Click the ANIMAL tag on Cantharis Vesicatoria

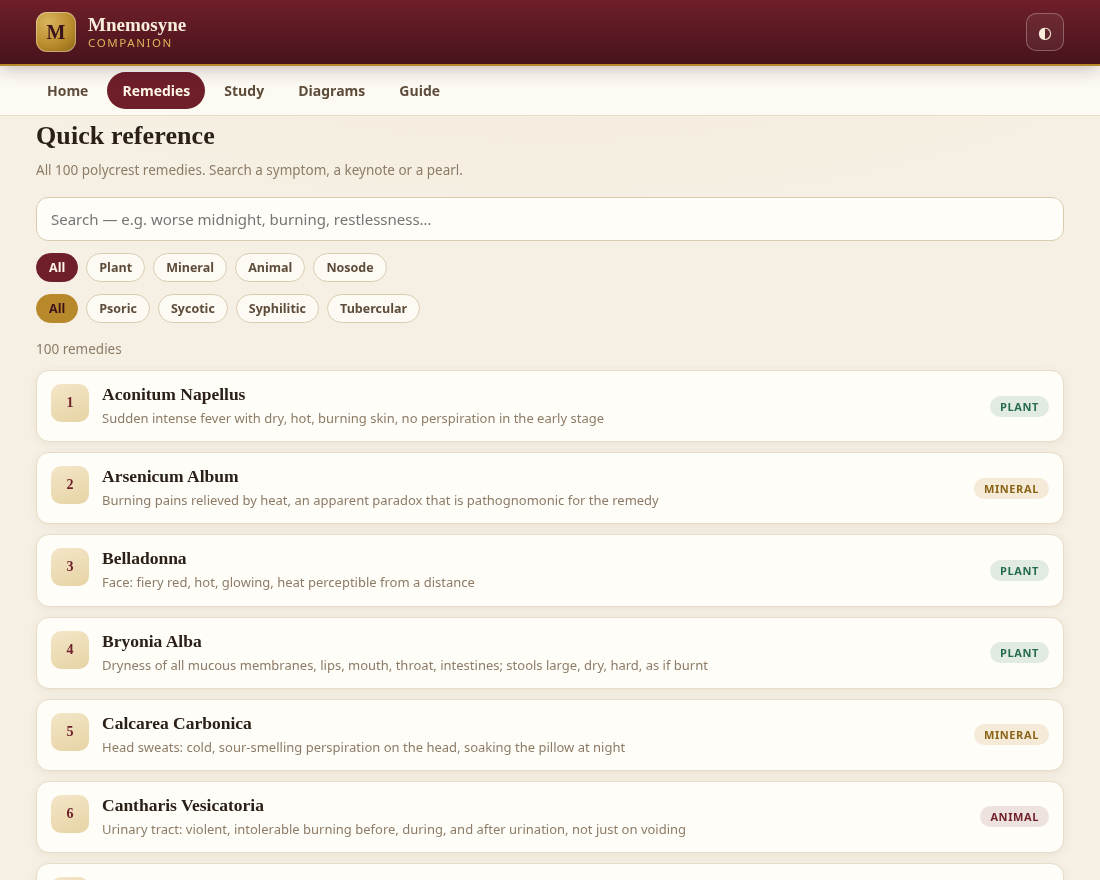pyautogui.click(x=1014, y=818)
